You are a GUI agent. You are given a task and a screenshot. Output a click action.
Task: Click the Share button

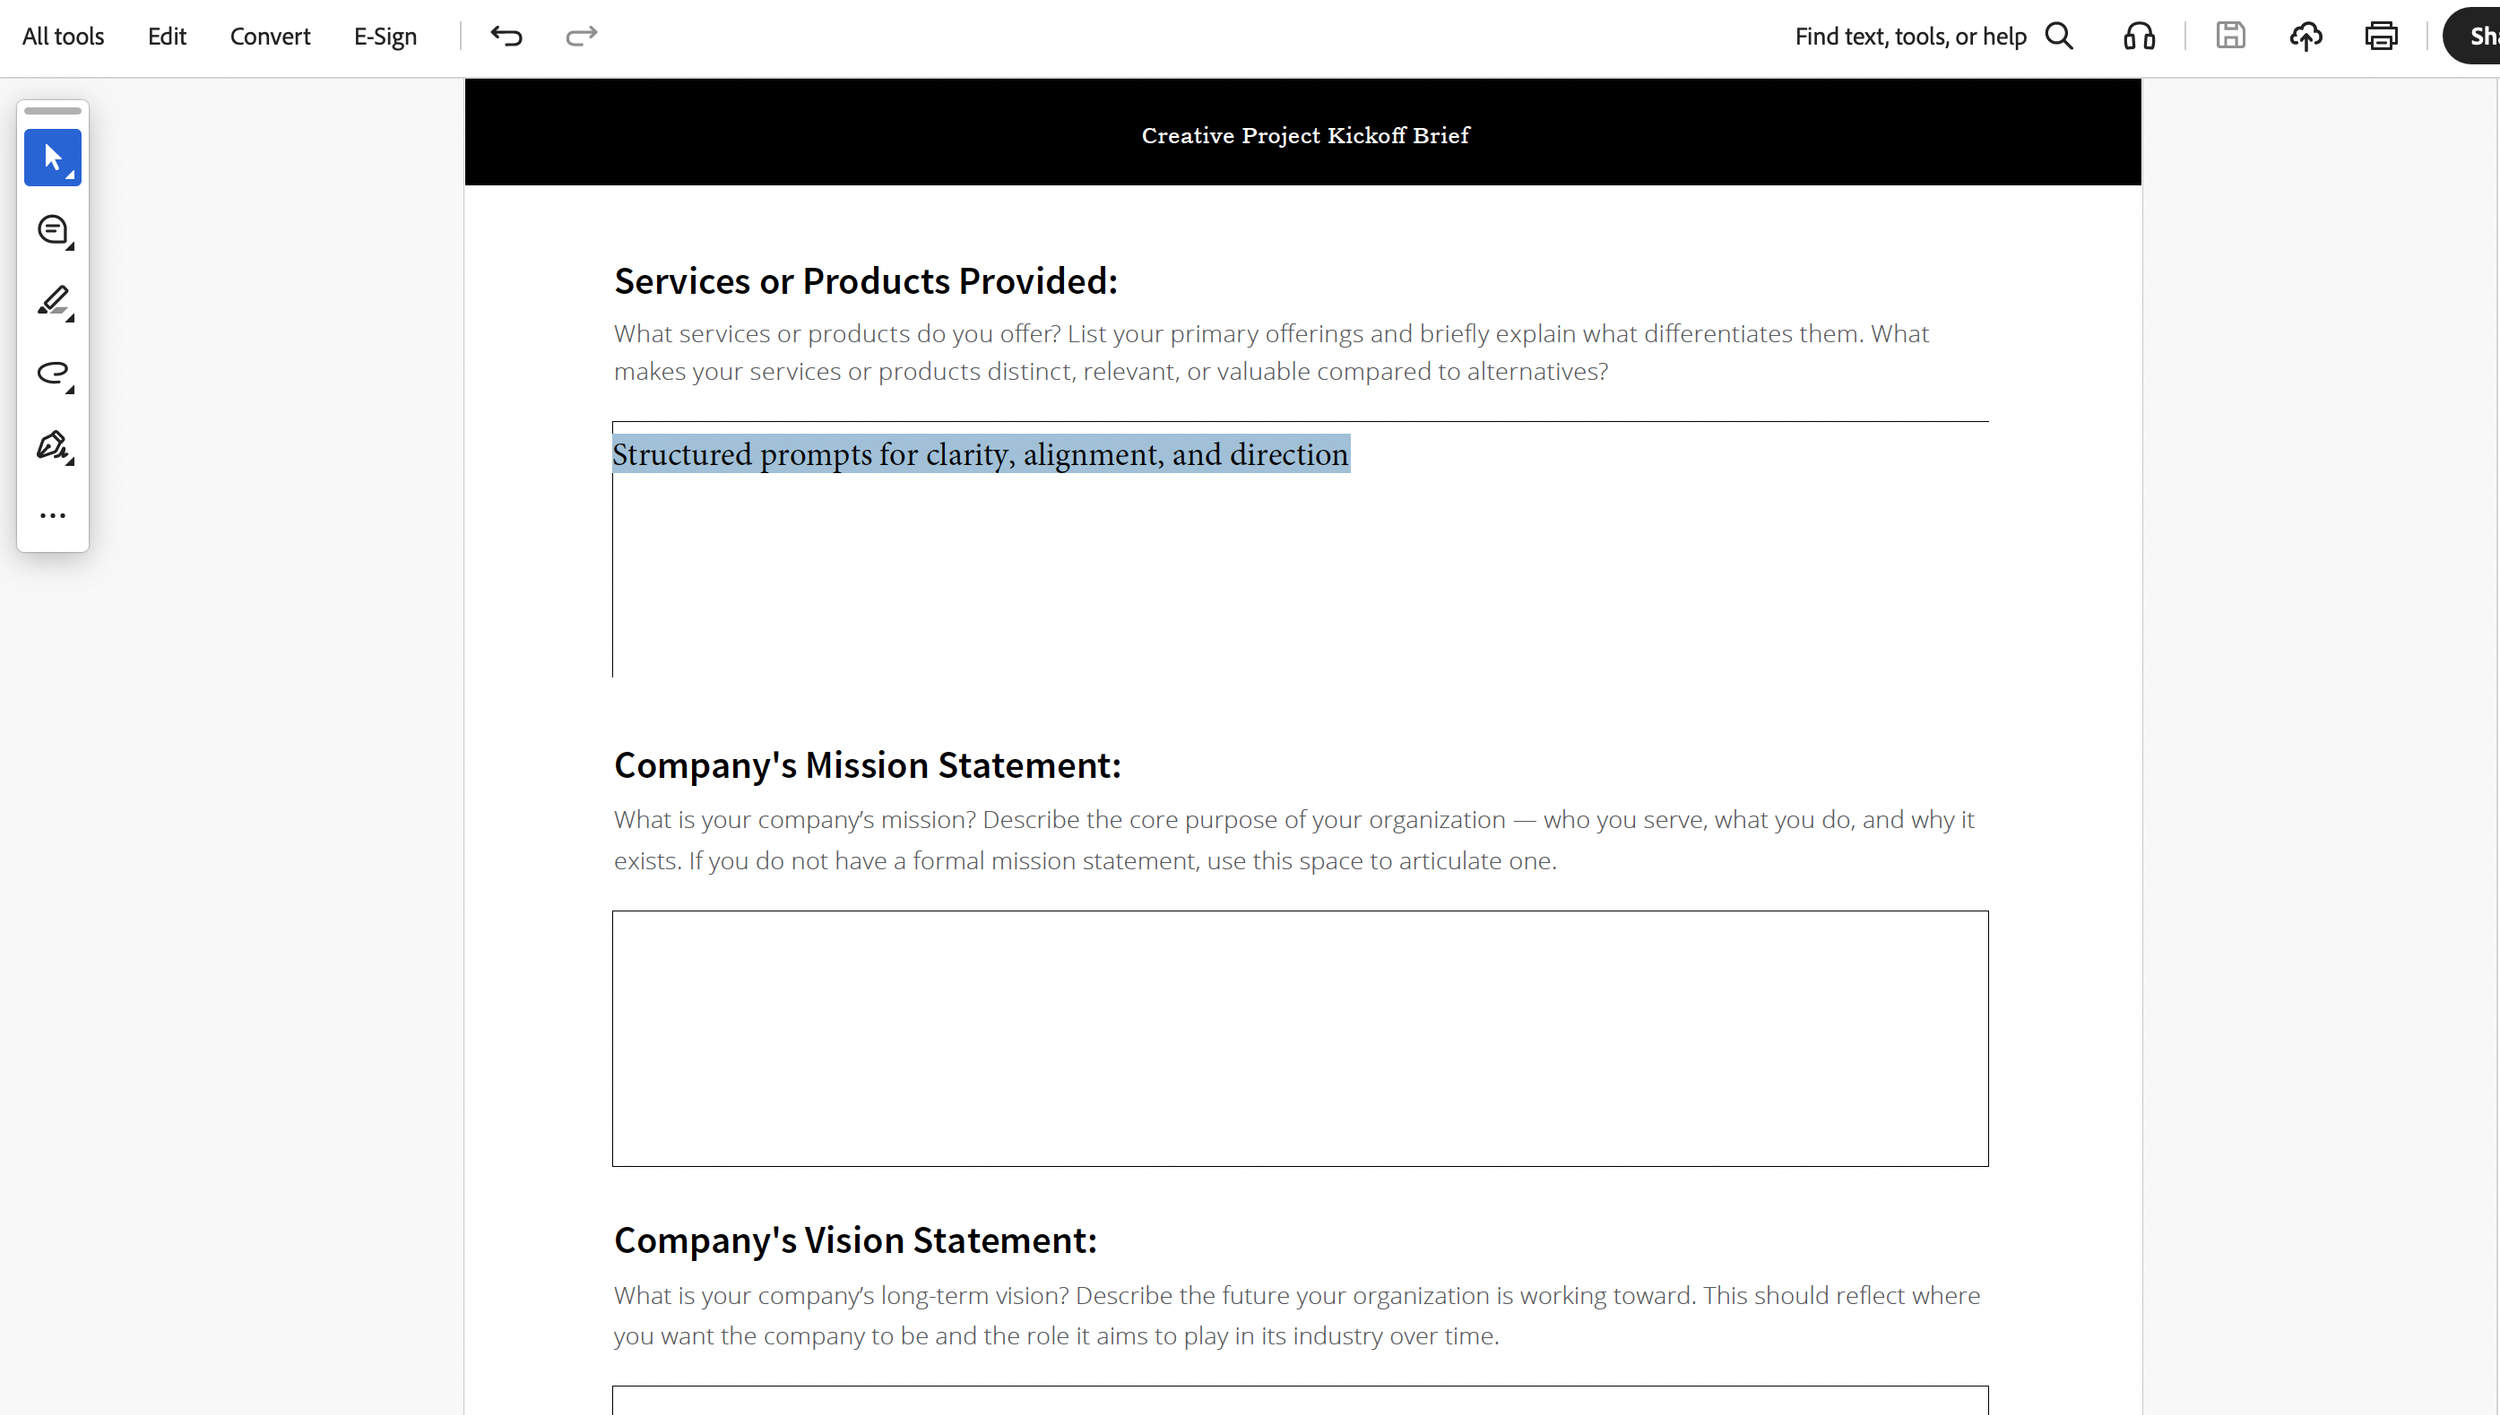(2475, 37)
